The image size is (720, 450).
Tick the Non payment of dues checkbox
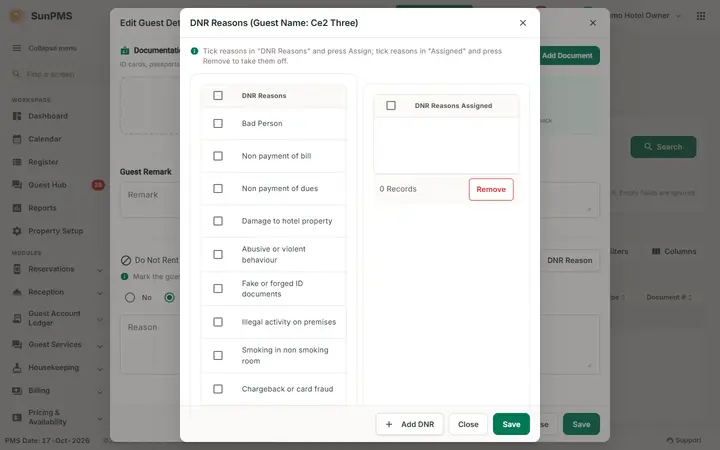tap(218, 189)
